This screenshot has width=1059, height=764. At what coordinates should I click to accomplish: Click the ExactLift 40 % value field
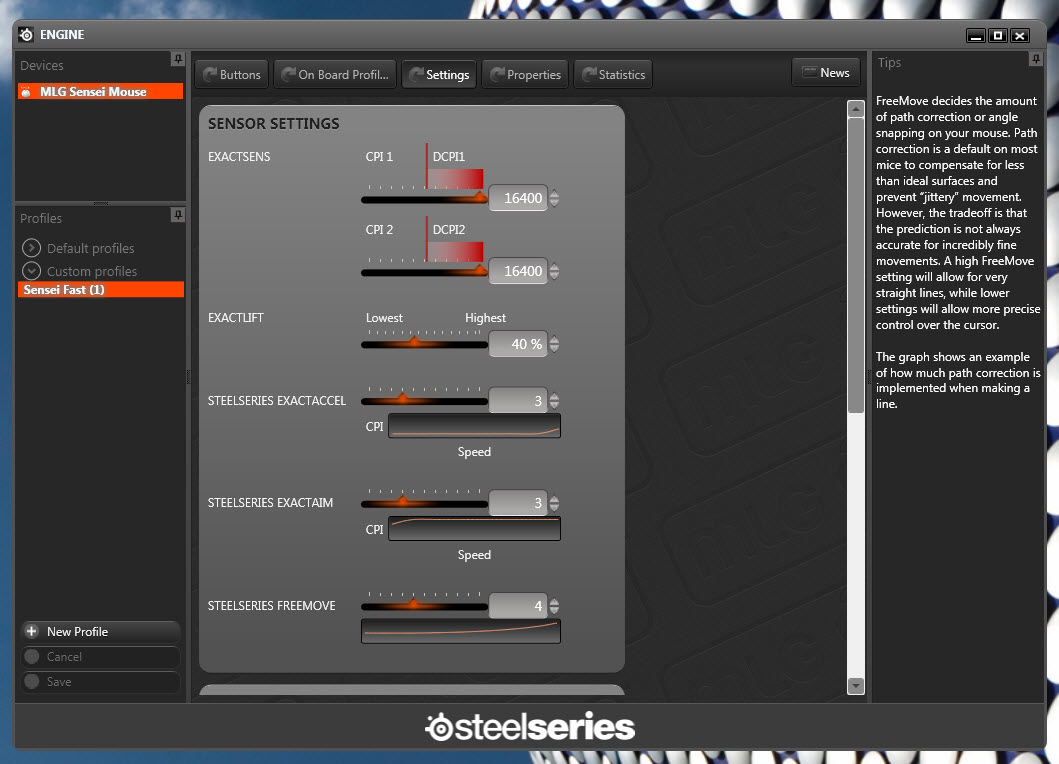click(518, 344)
